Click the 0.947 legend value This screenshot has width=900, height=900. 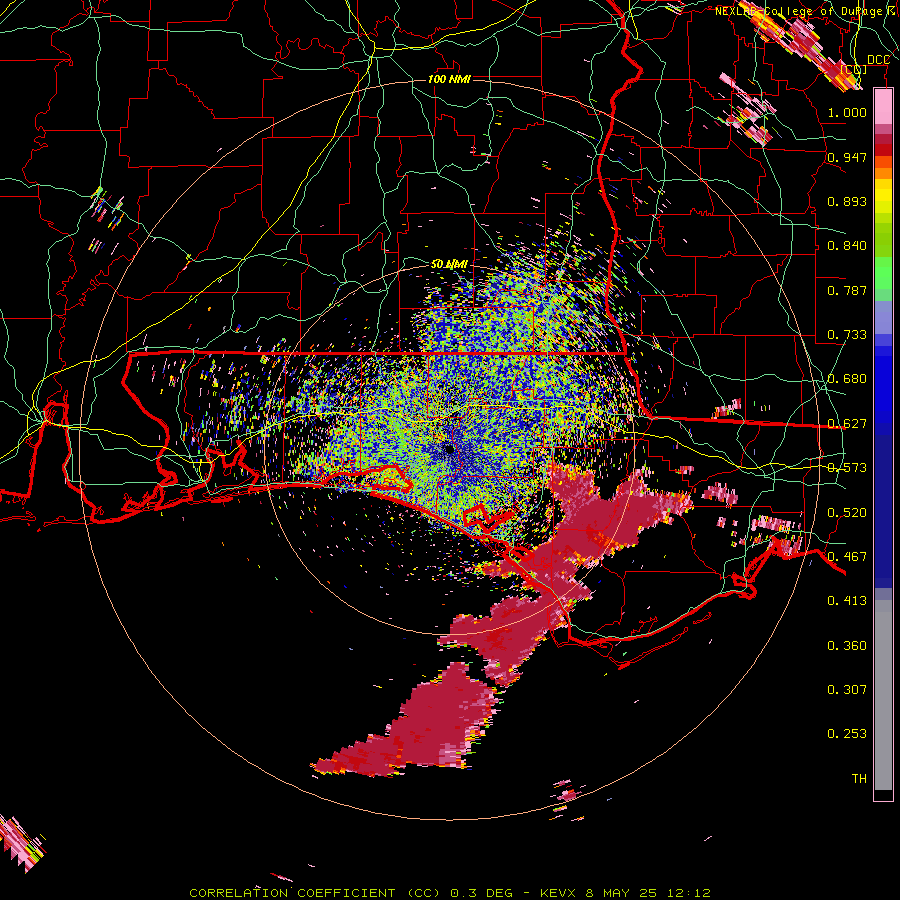(847, 157)
